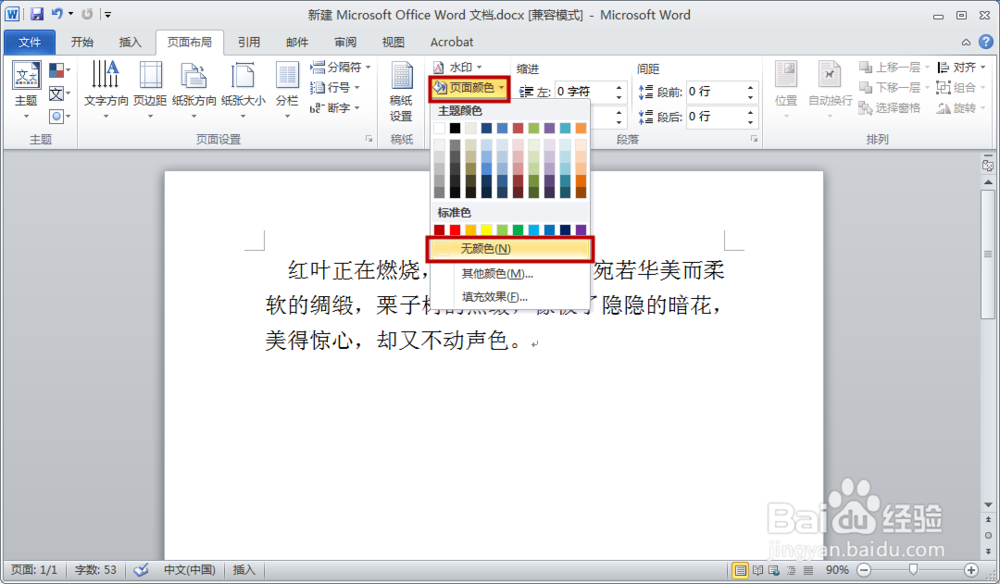Switch to the Review (审阅) tab

tap(345, 42)
